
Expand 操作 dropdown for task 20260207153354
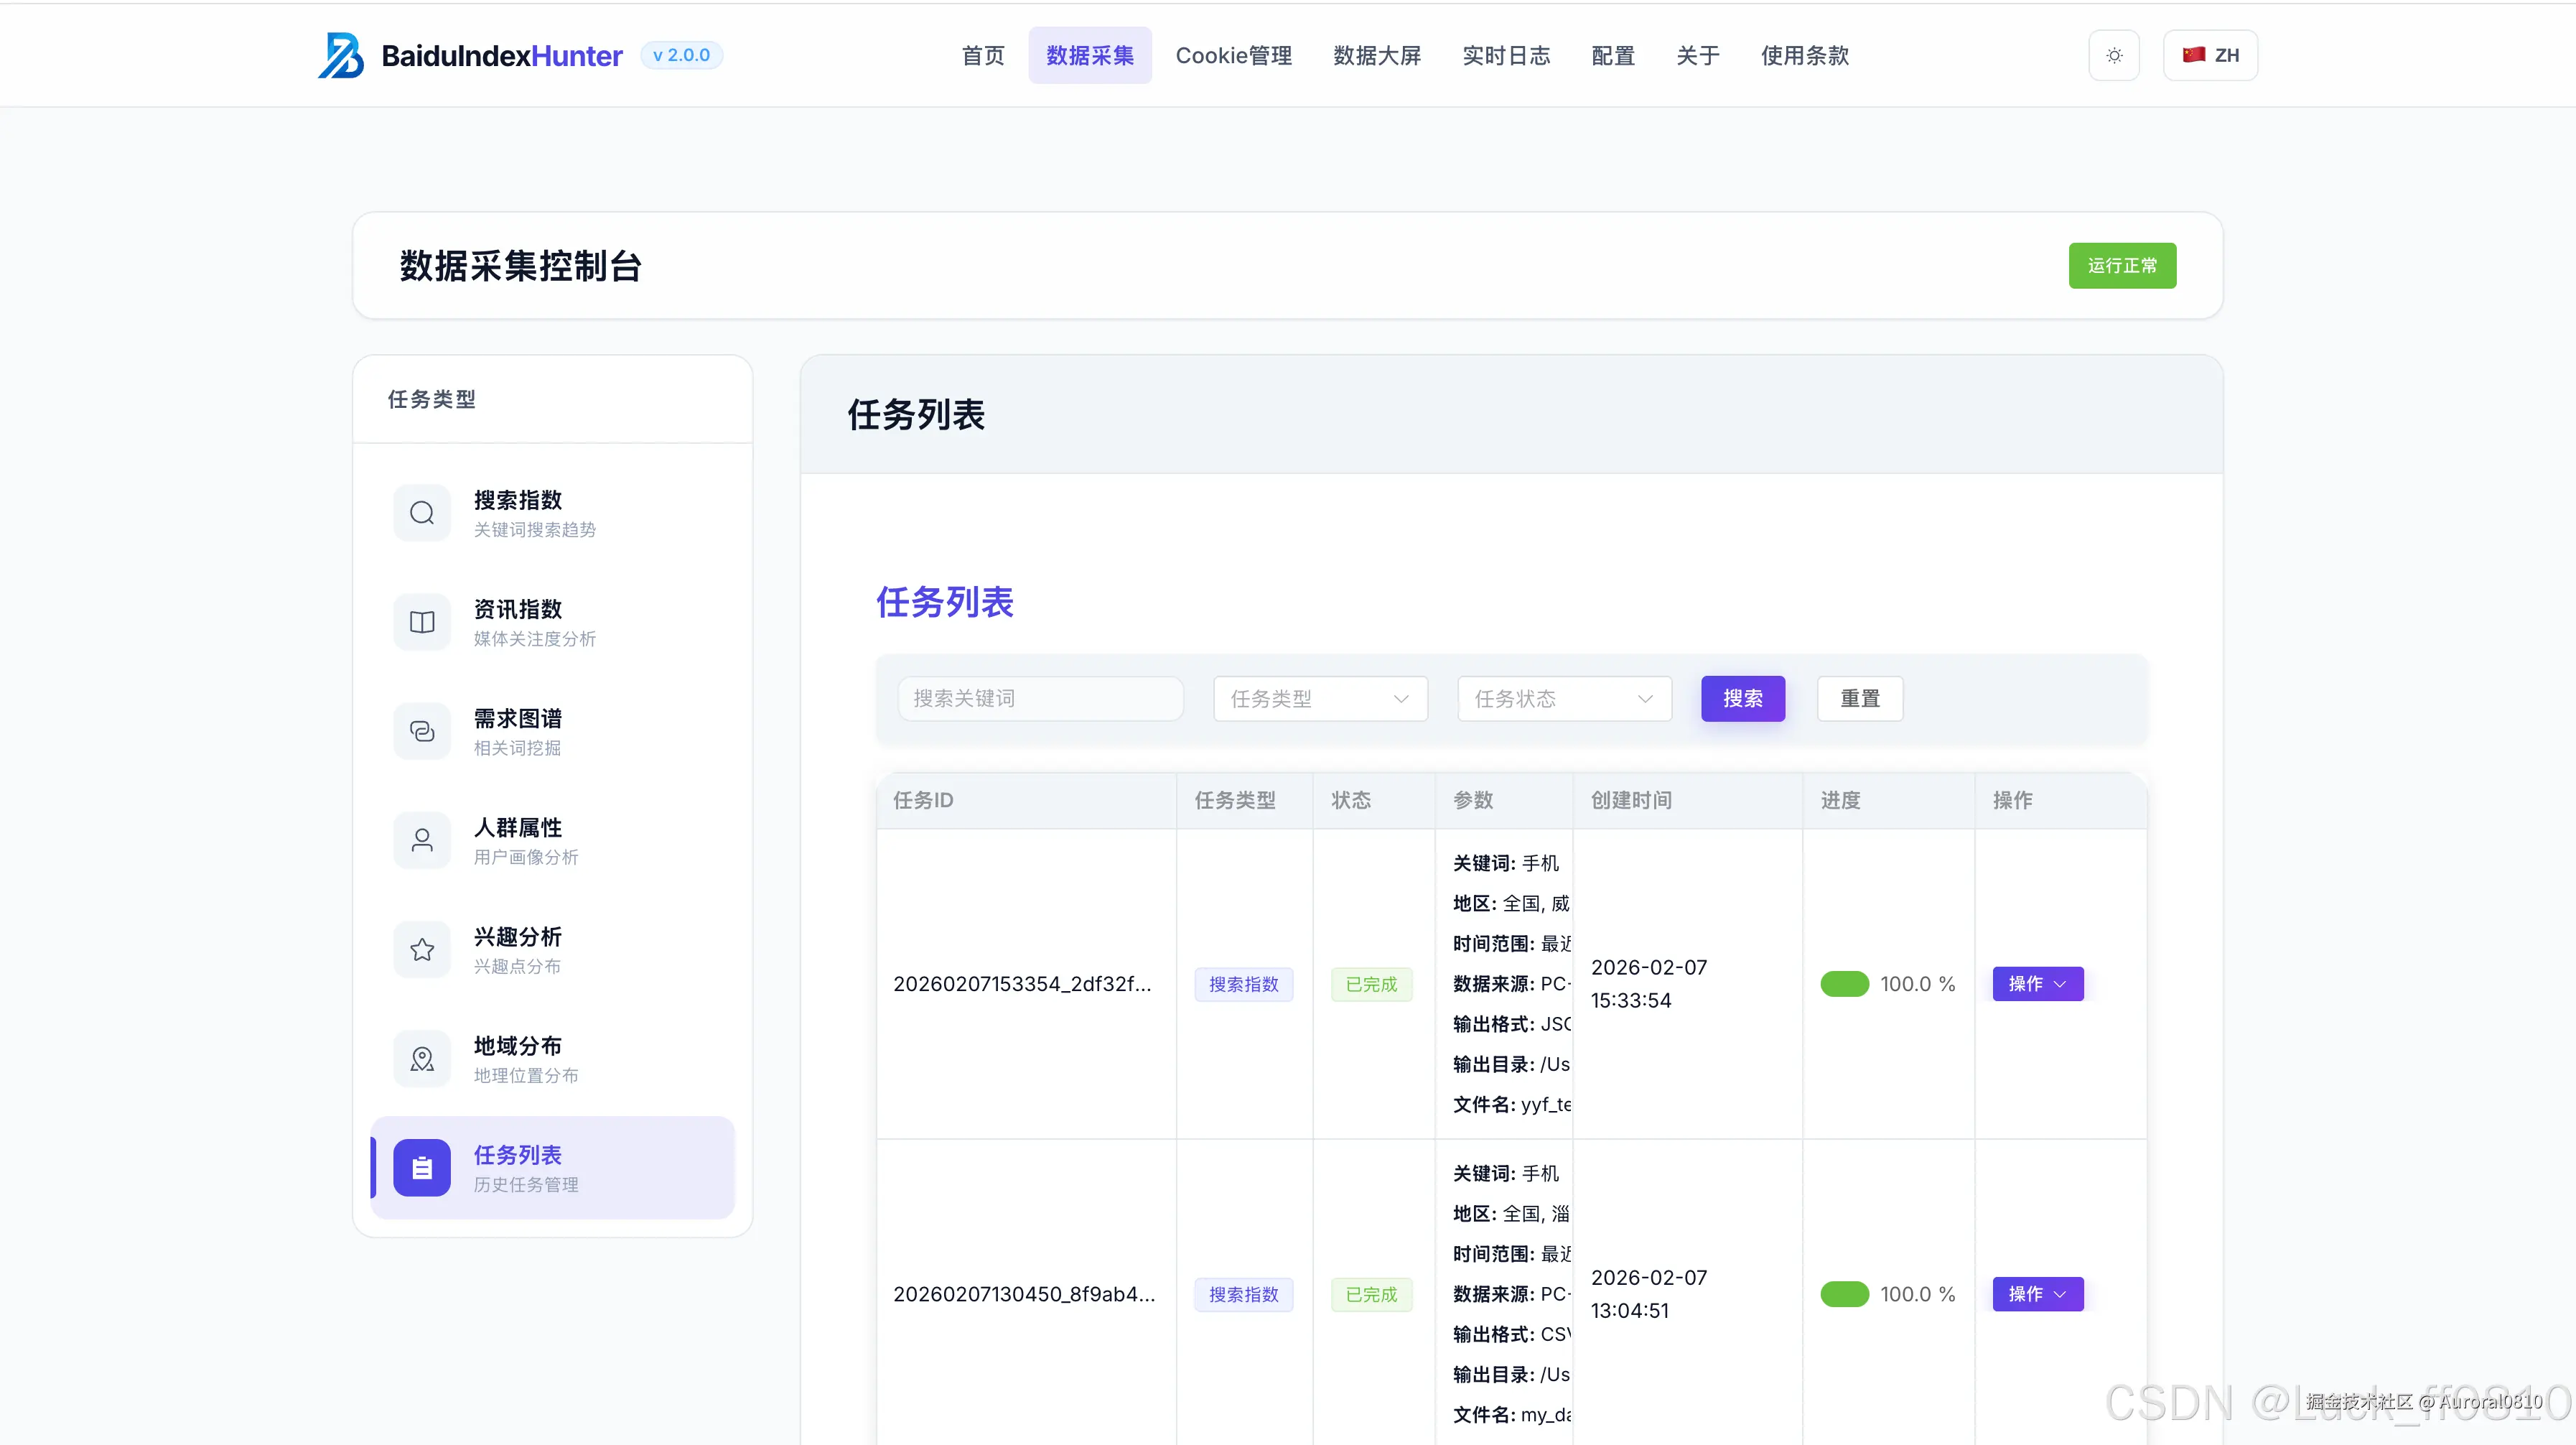click(x=2037, y=983)
